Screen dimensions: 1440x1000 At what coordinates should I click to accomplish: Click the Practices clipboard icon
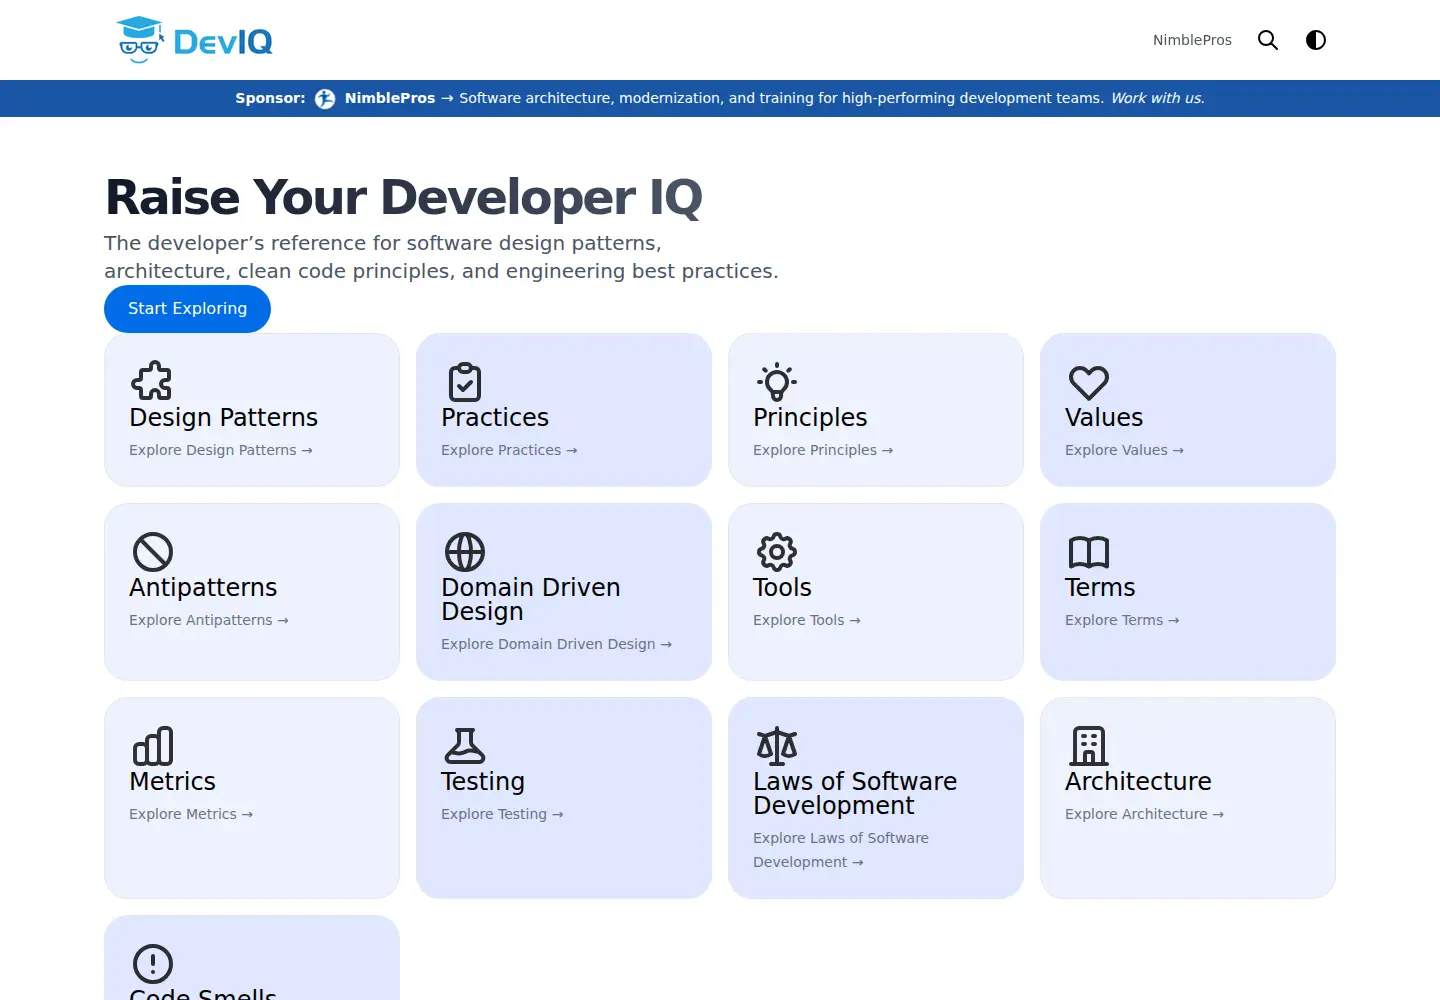464,381
